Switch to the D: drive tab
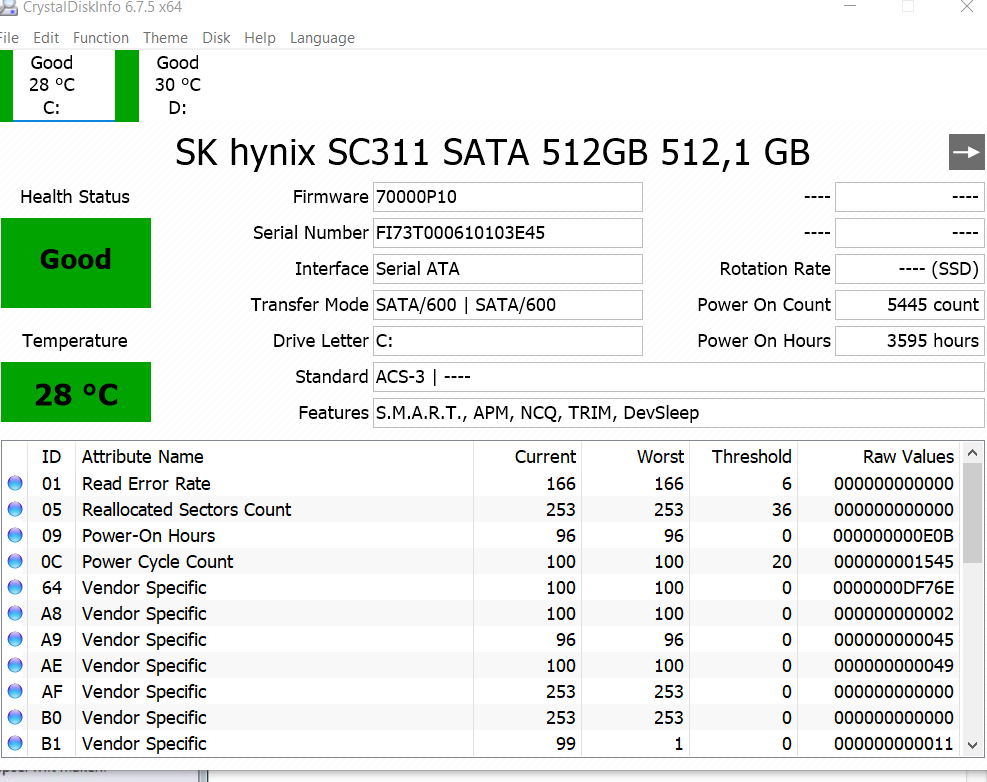 (x=178, y=86)
